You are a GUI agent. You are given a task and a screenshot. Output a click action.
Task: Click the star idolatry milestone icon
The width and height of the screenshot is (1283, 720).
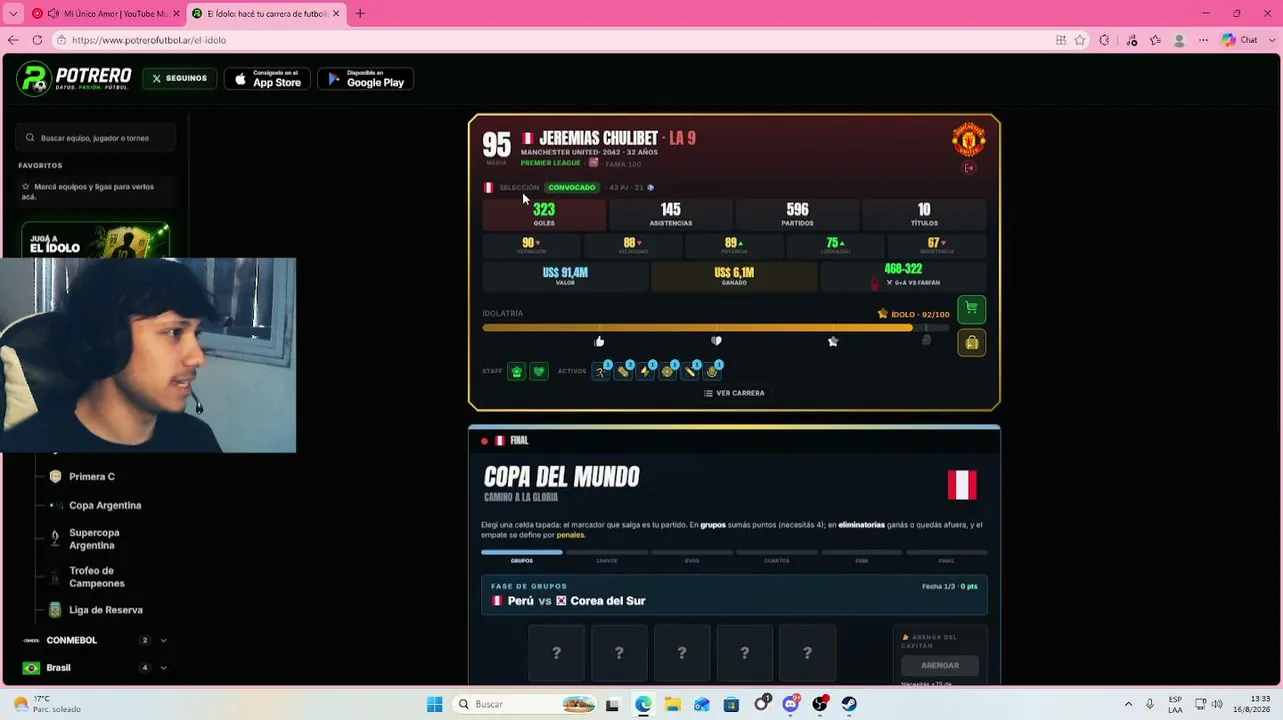pyautogui.click(x=833, y=341)
